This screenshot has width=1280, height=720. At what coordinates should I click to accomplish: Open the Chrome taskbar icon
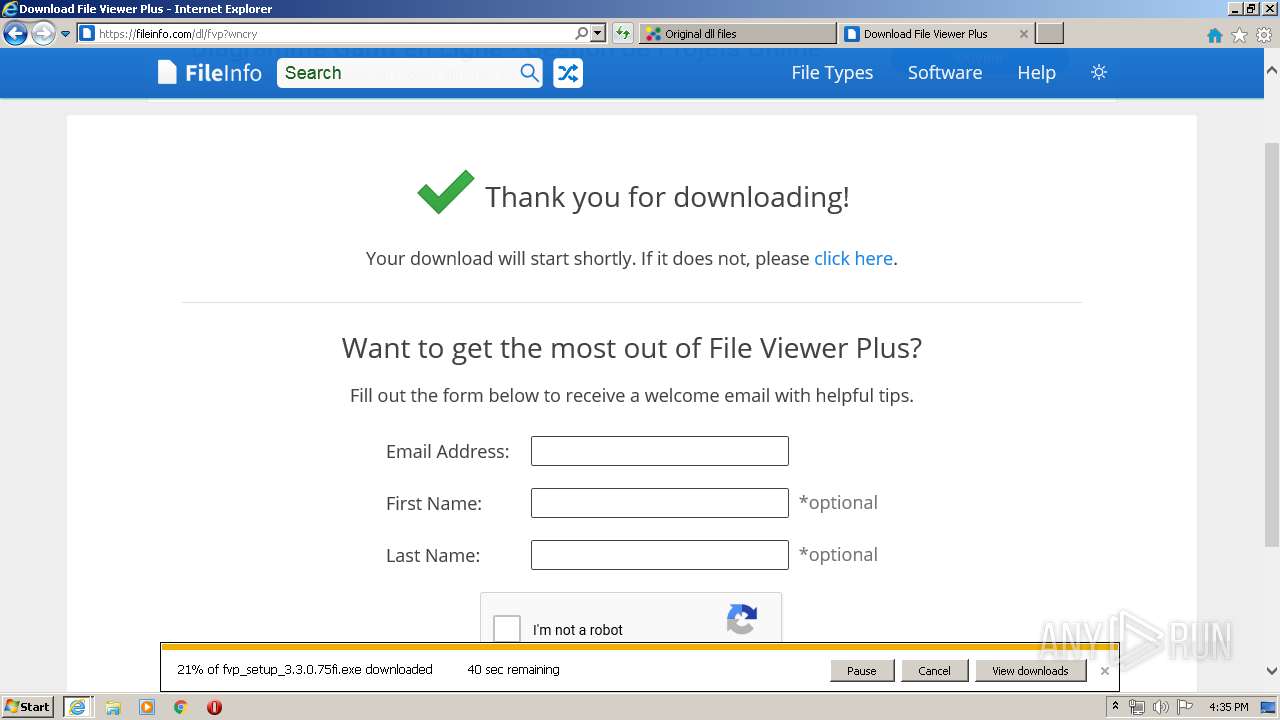tap(181, 707)
